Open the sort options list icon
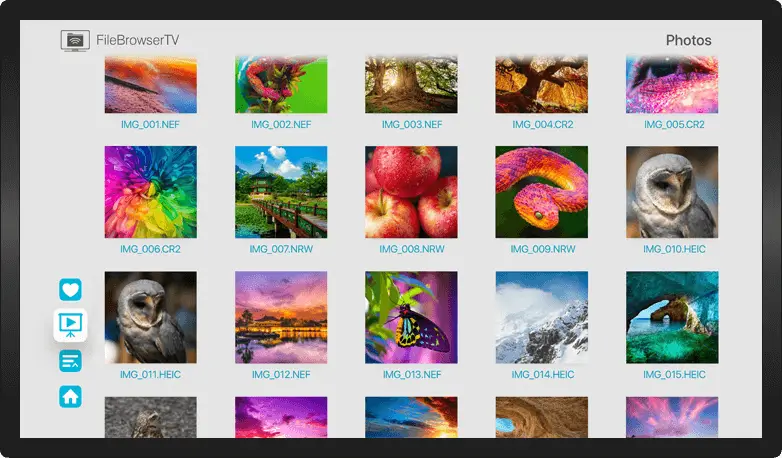Viewport: 782px width, 458px height. pos(70,361)
